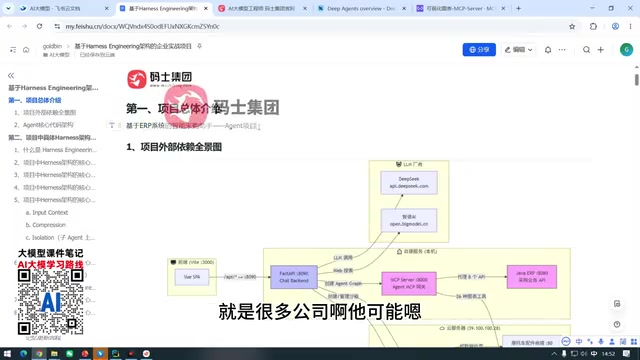Jump to a. Input Context outline item
This screenshot has width=640, height=360.
[47, 213]
